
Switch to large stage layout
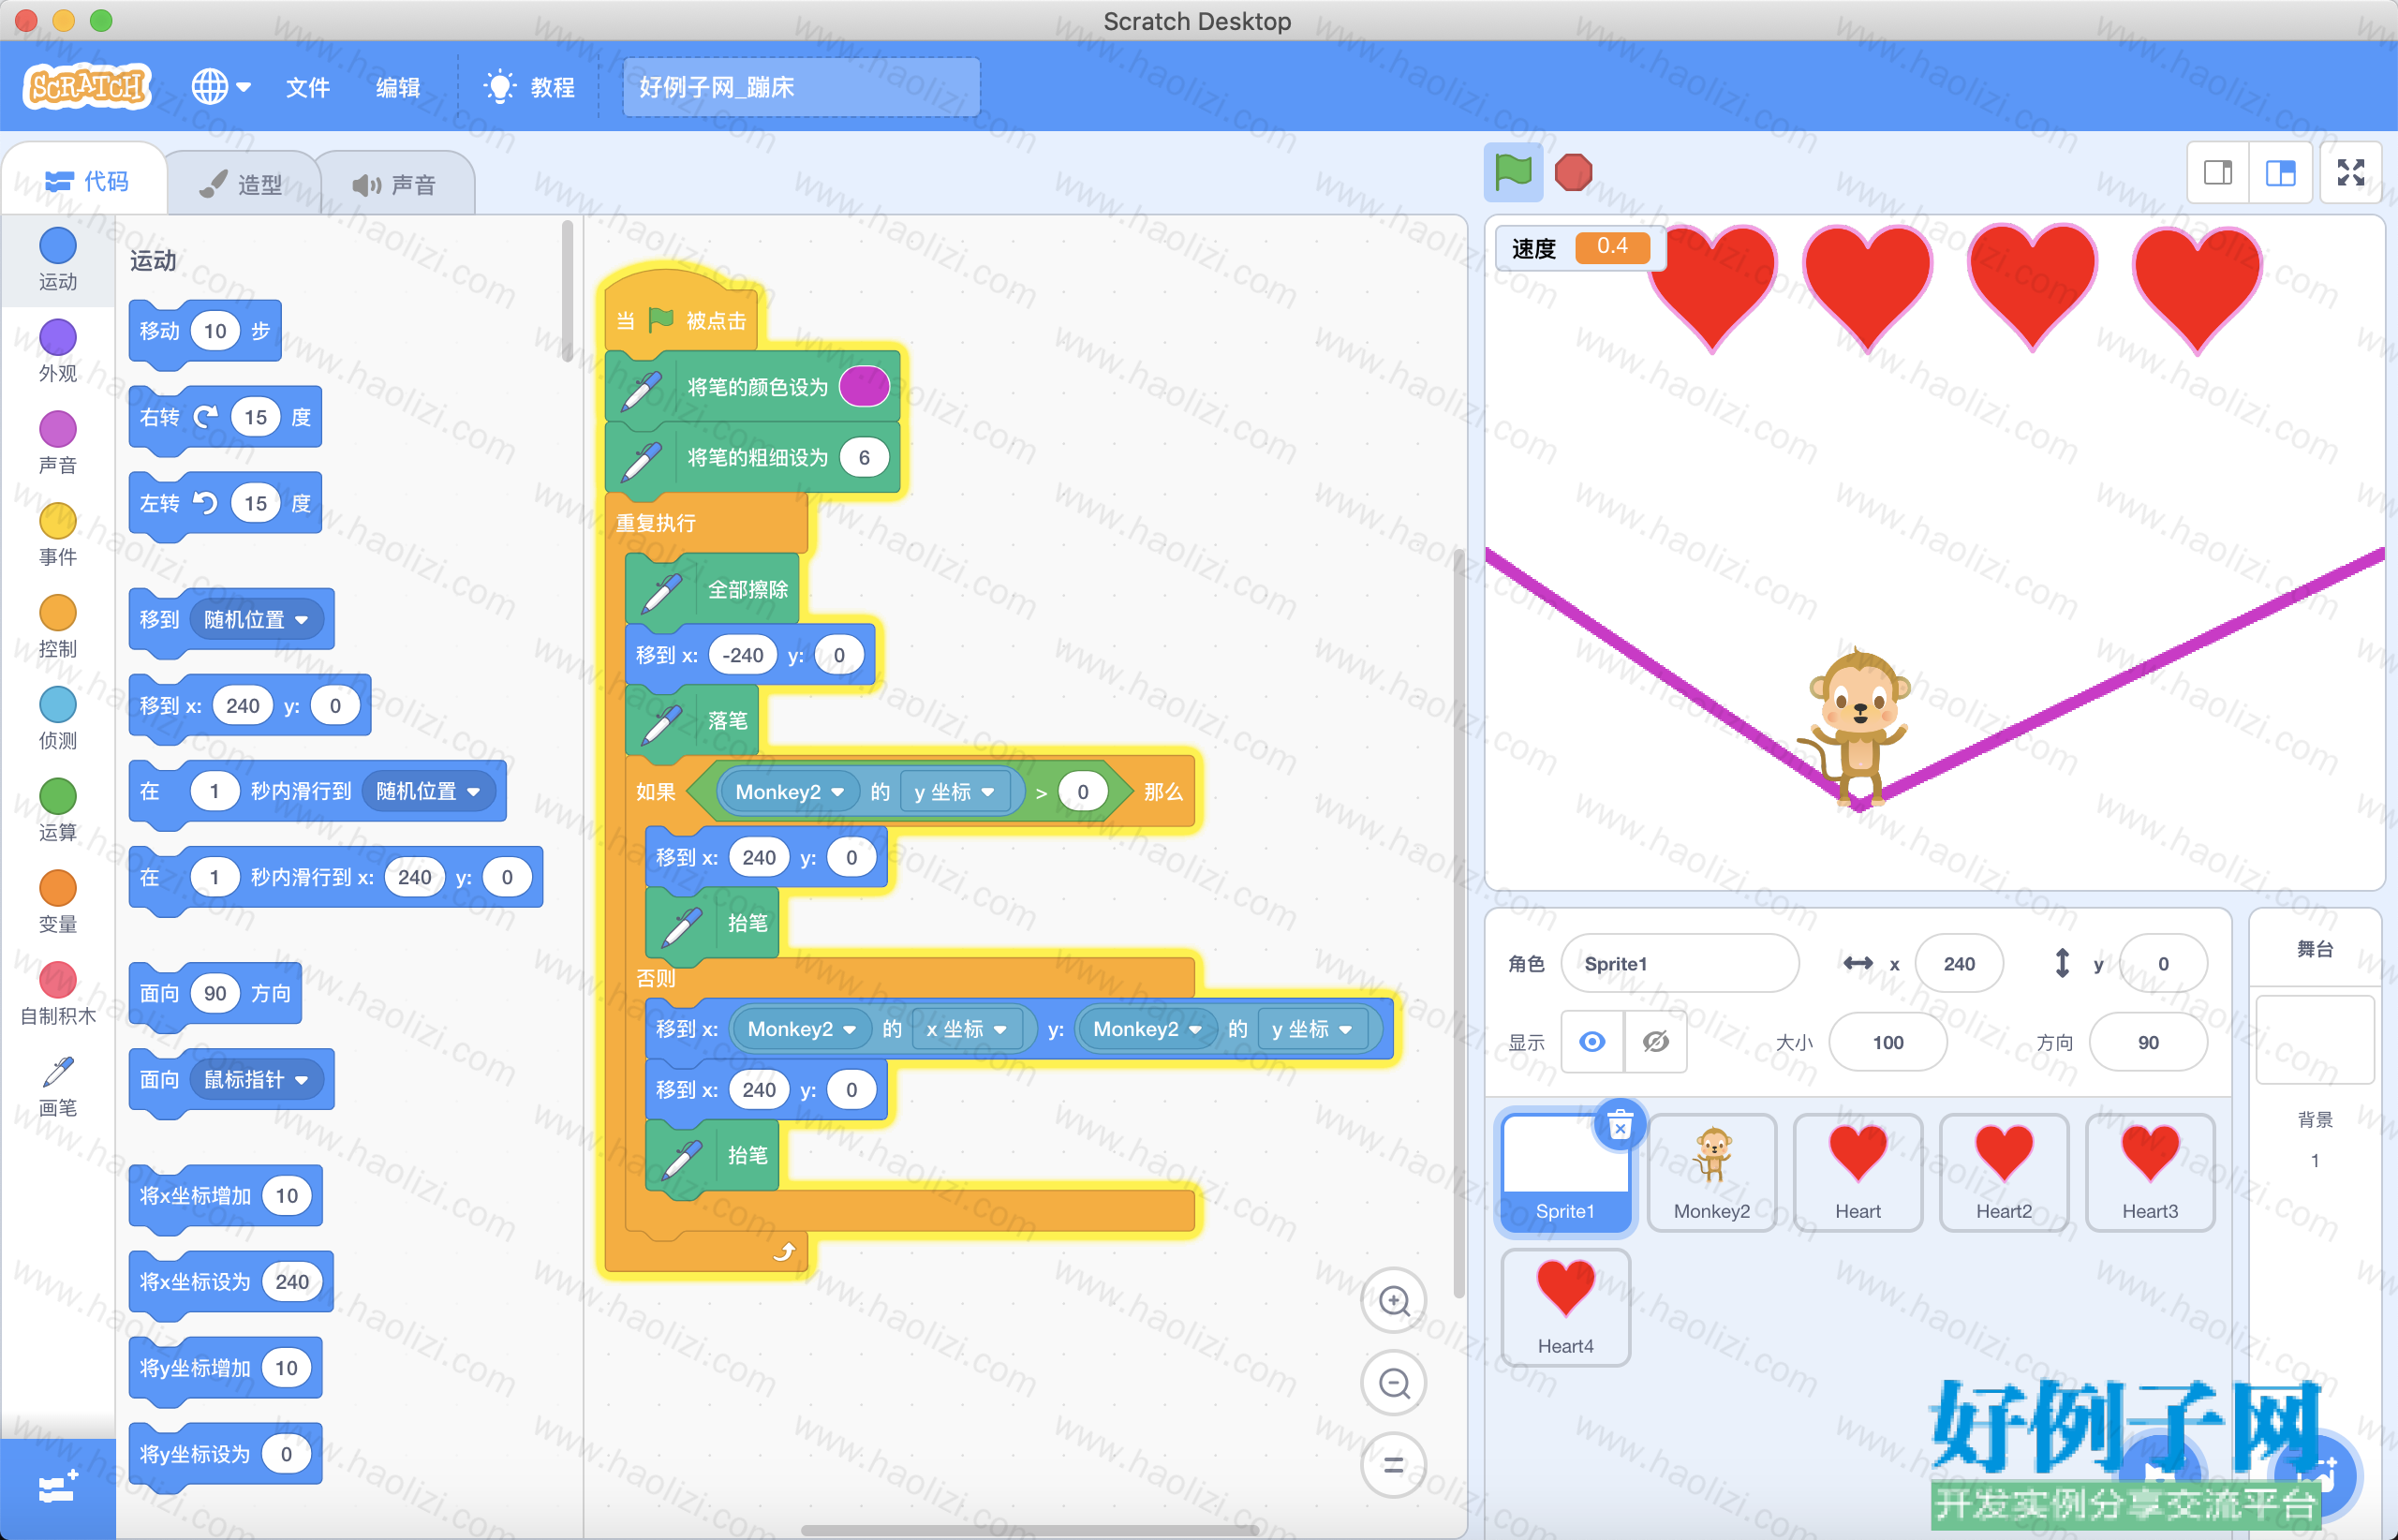(2281, 173)
